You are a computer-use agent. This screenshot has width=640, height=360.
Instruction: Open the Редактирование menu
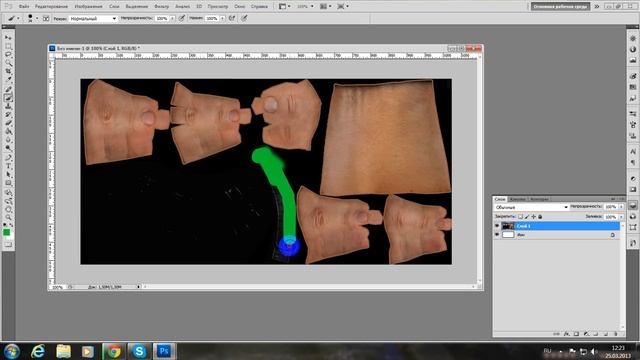51,7
